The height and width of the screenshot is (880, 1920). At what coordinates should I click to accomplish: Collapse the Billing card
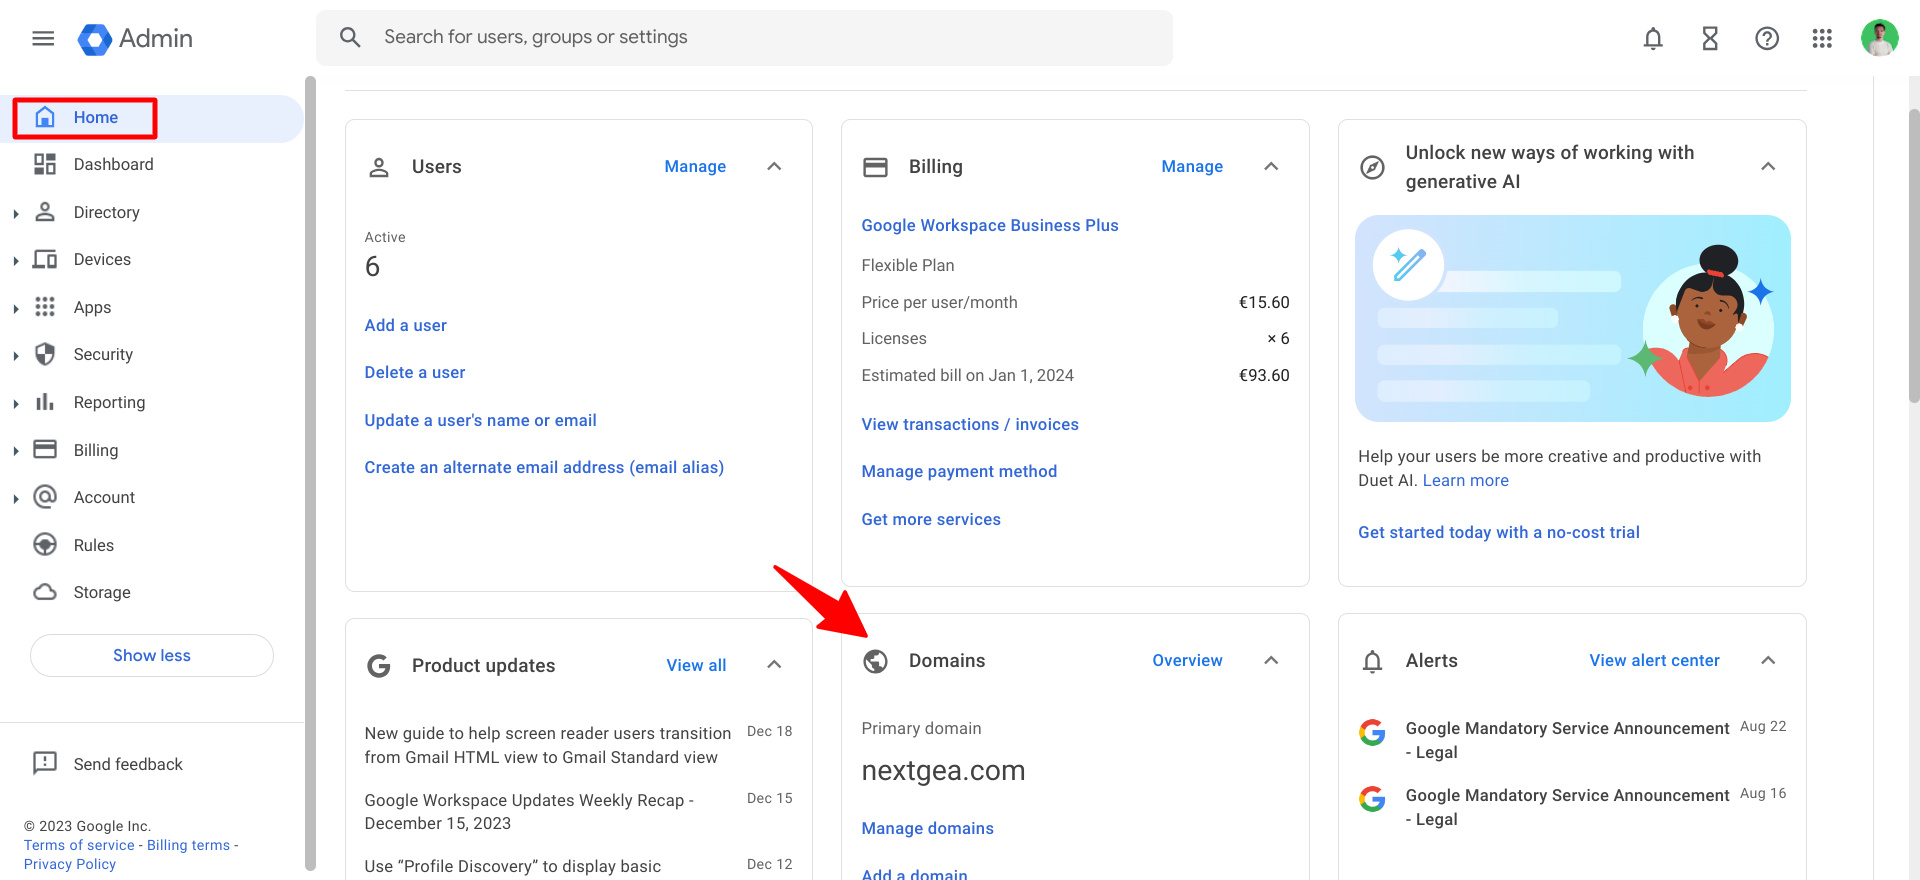point(1271,166)
